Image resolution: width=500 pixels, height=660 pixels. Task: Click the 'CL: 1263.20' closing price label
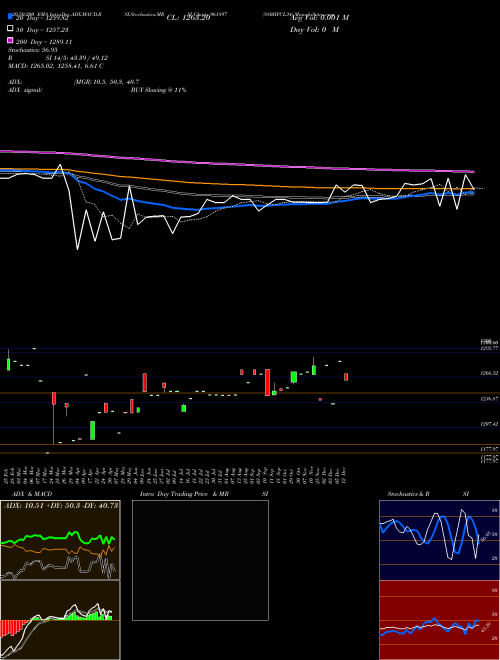pyautogui.click(x=188, y=18)
